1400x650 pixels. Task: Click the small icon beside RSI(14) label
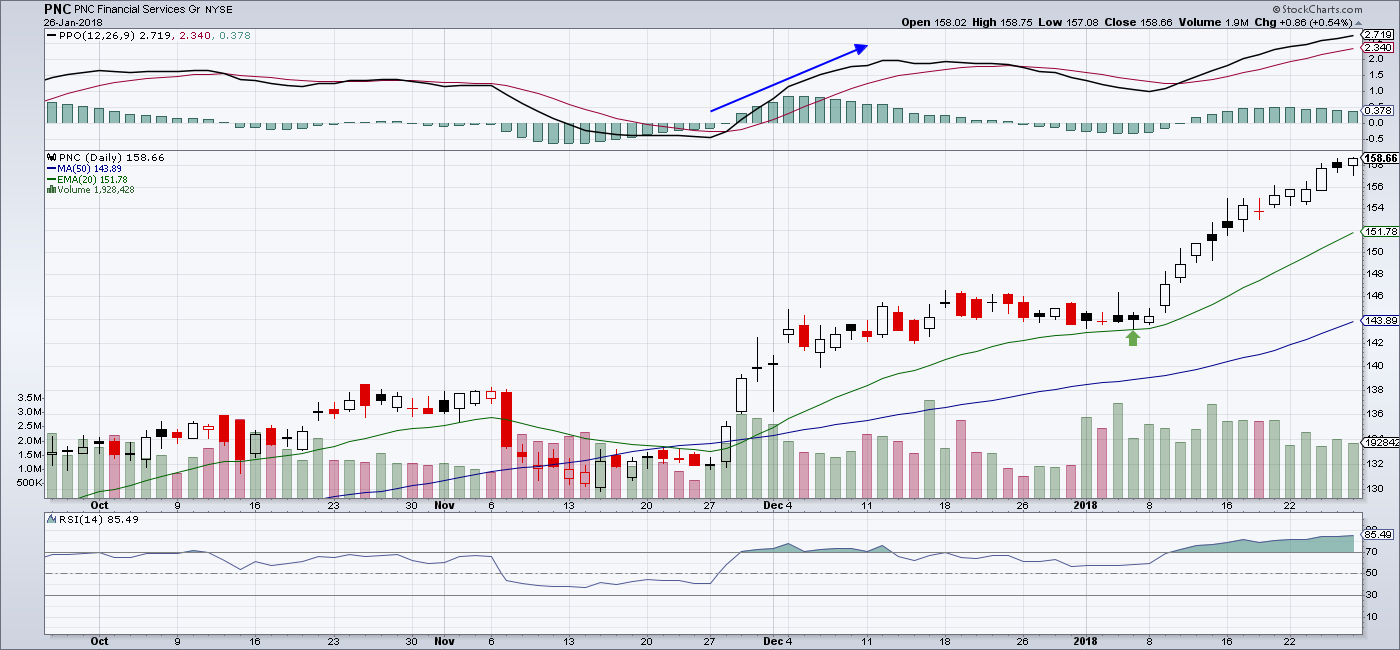click(x=51, y=519)
